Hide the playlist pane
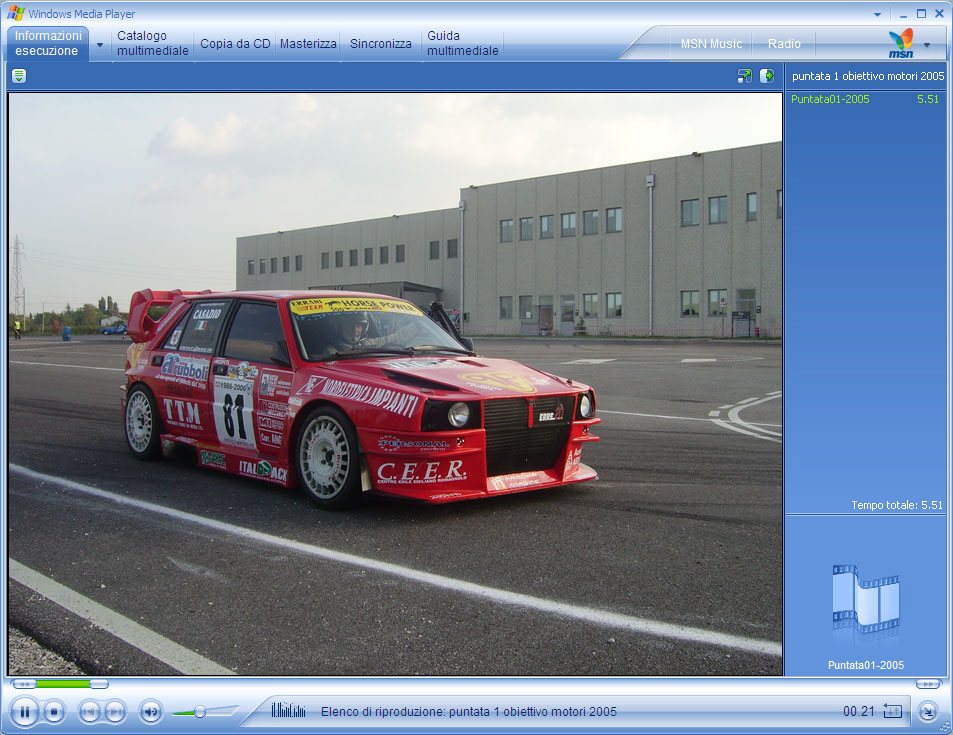Image resolution: width=953 pixels, height=735 pixels. tap(767, 76)
